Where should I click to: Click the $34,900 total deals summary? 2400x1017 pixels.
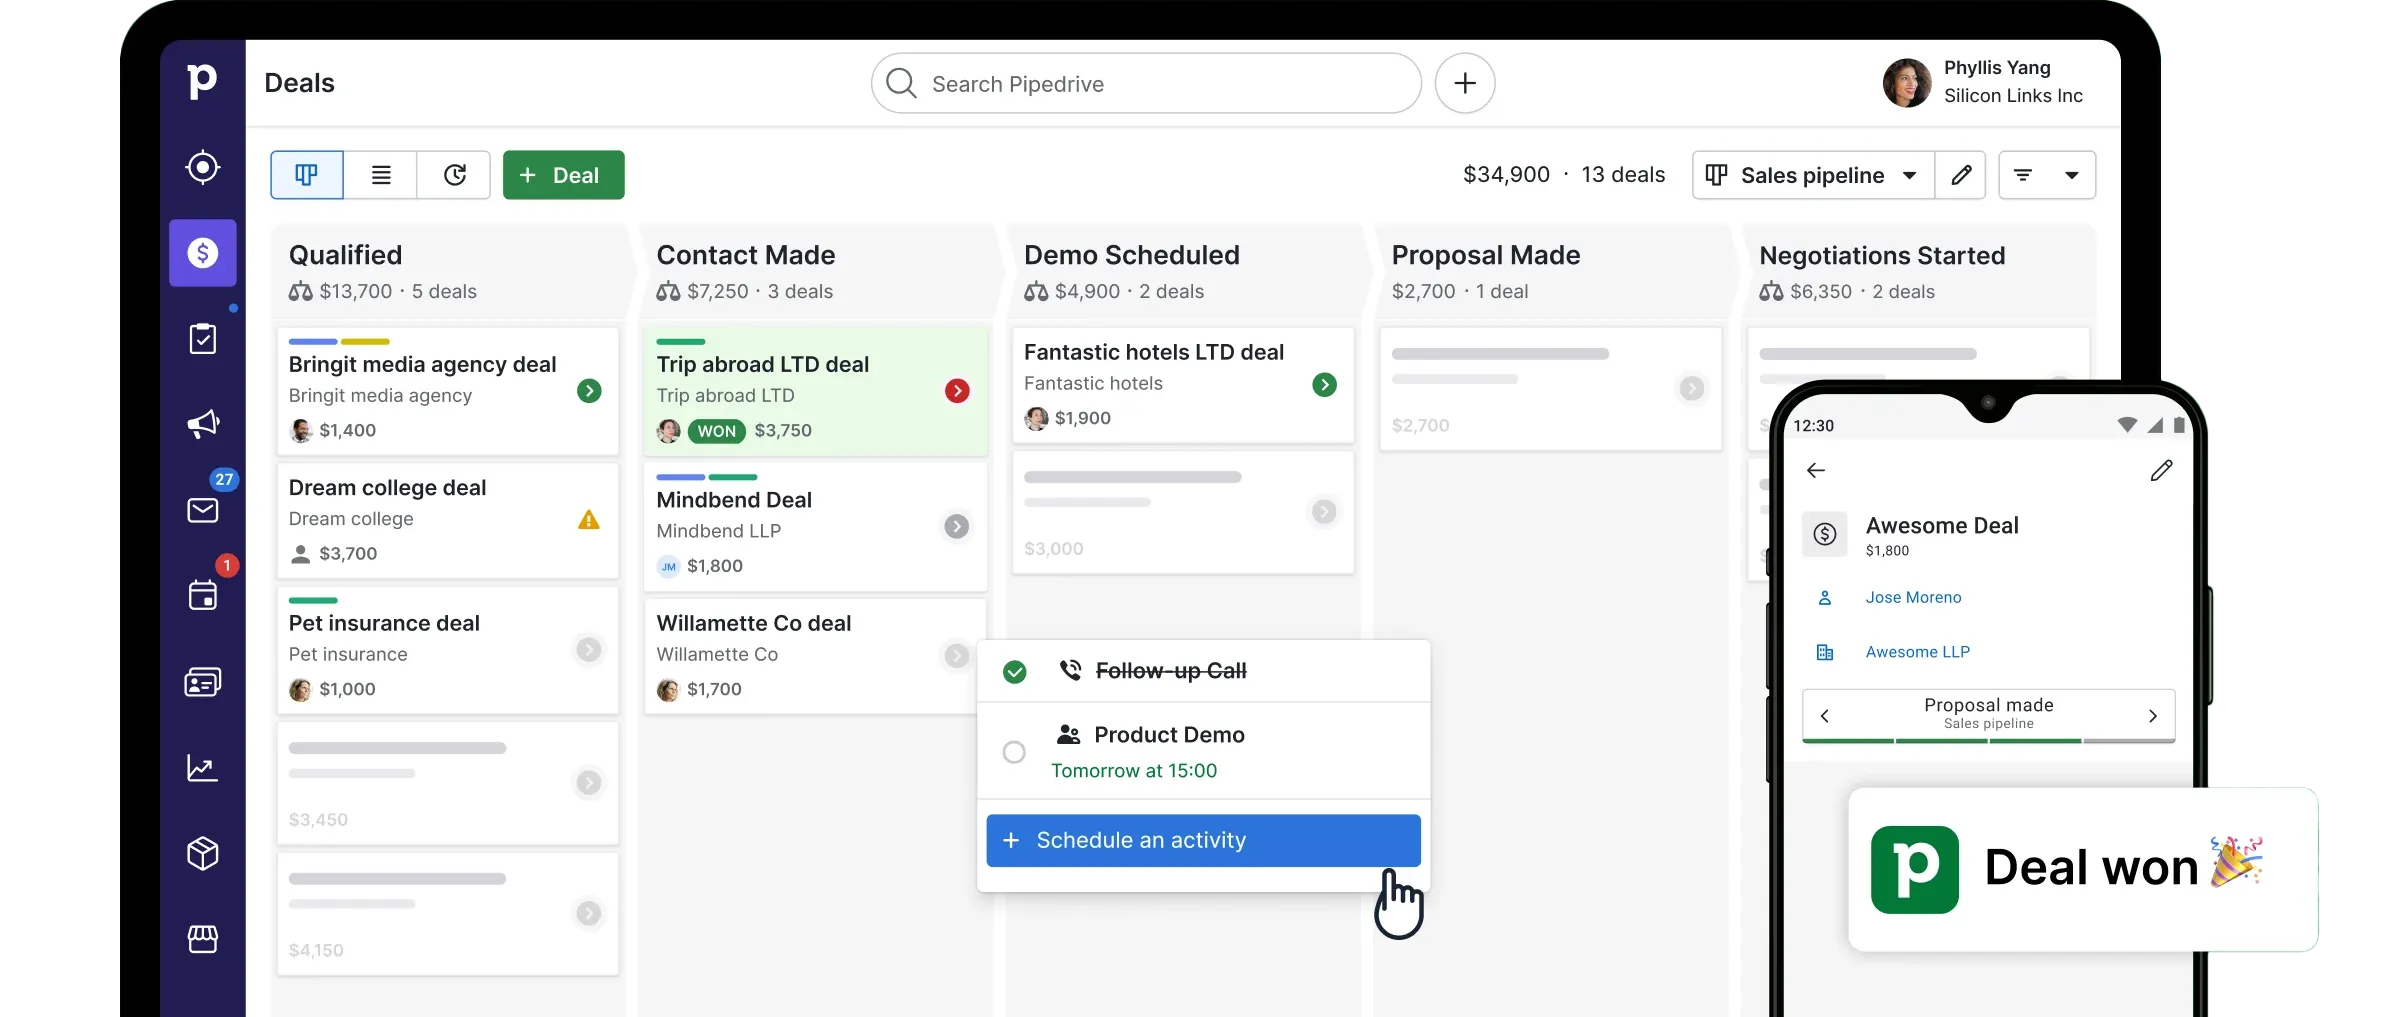click(1564, 175)
